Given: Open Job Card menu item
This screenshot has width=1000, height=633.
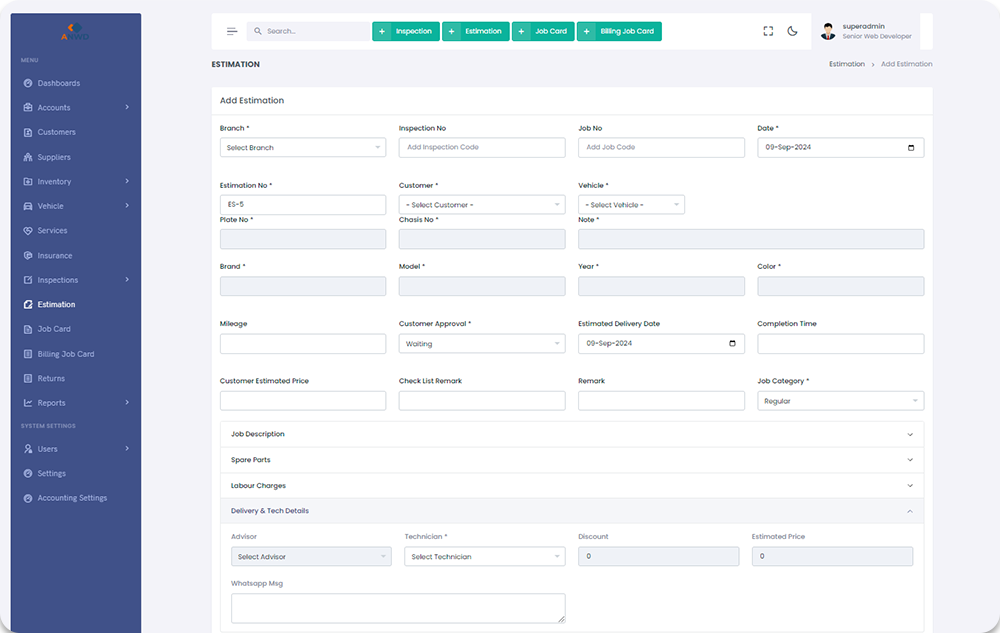Looking at the screenshot, I should 54,330.
